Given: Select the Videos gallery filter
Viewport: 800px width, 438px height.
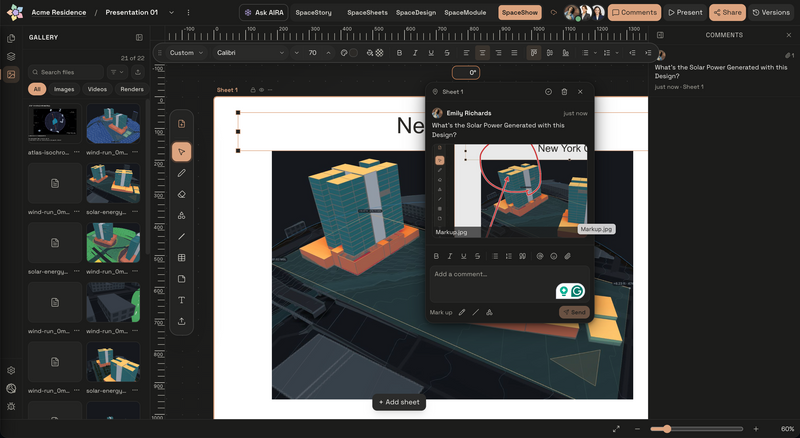Looking at the screenshot, I should [97, 89].
